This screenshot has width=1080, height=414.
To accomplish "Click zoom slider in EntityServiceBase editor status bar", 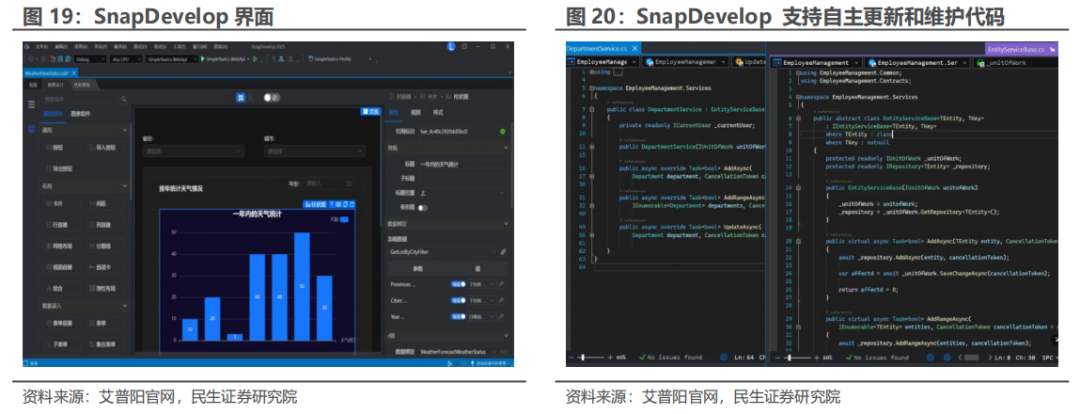I will pos(797,357).
